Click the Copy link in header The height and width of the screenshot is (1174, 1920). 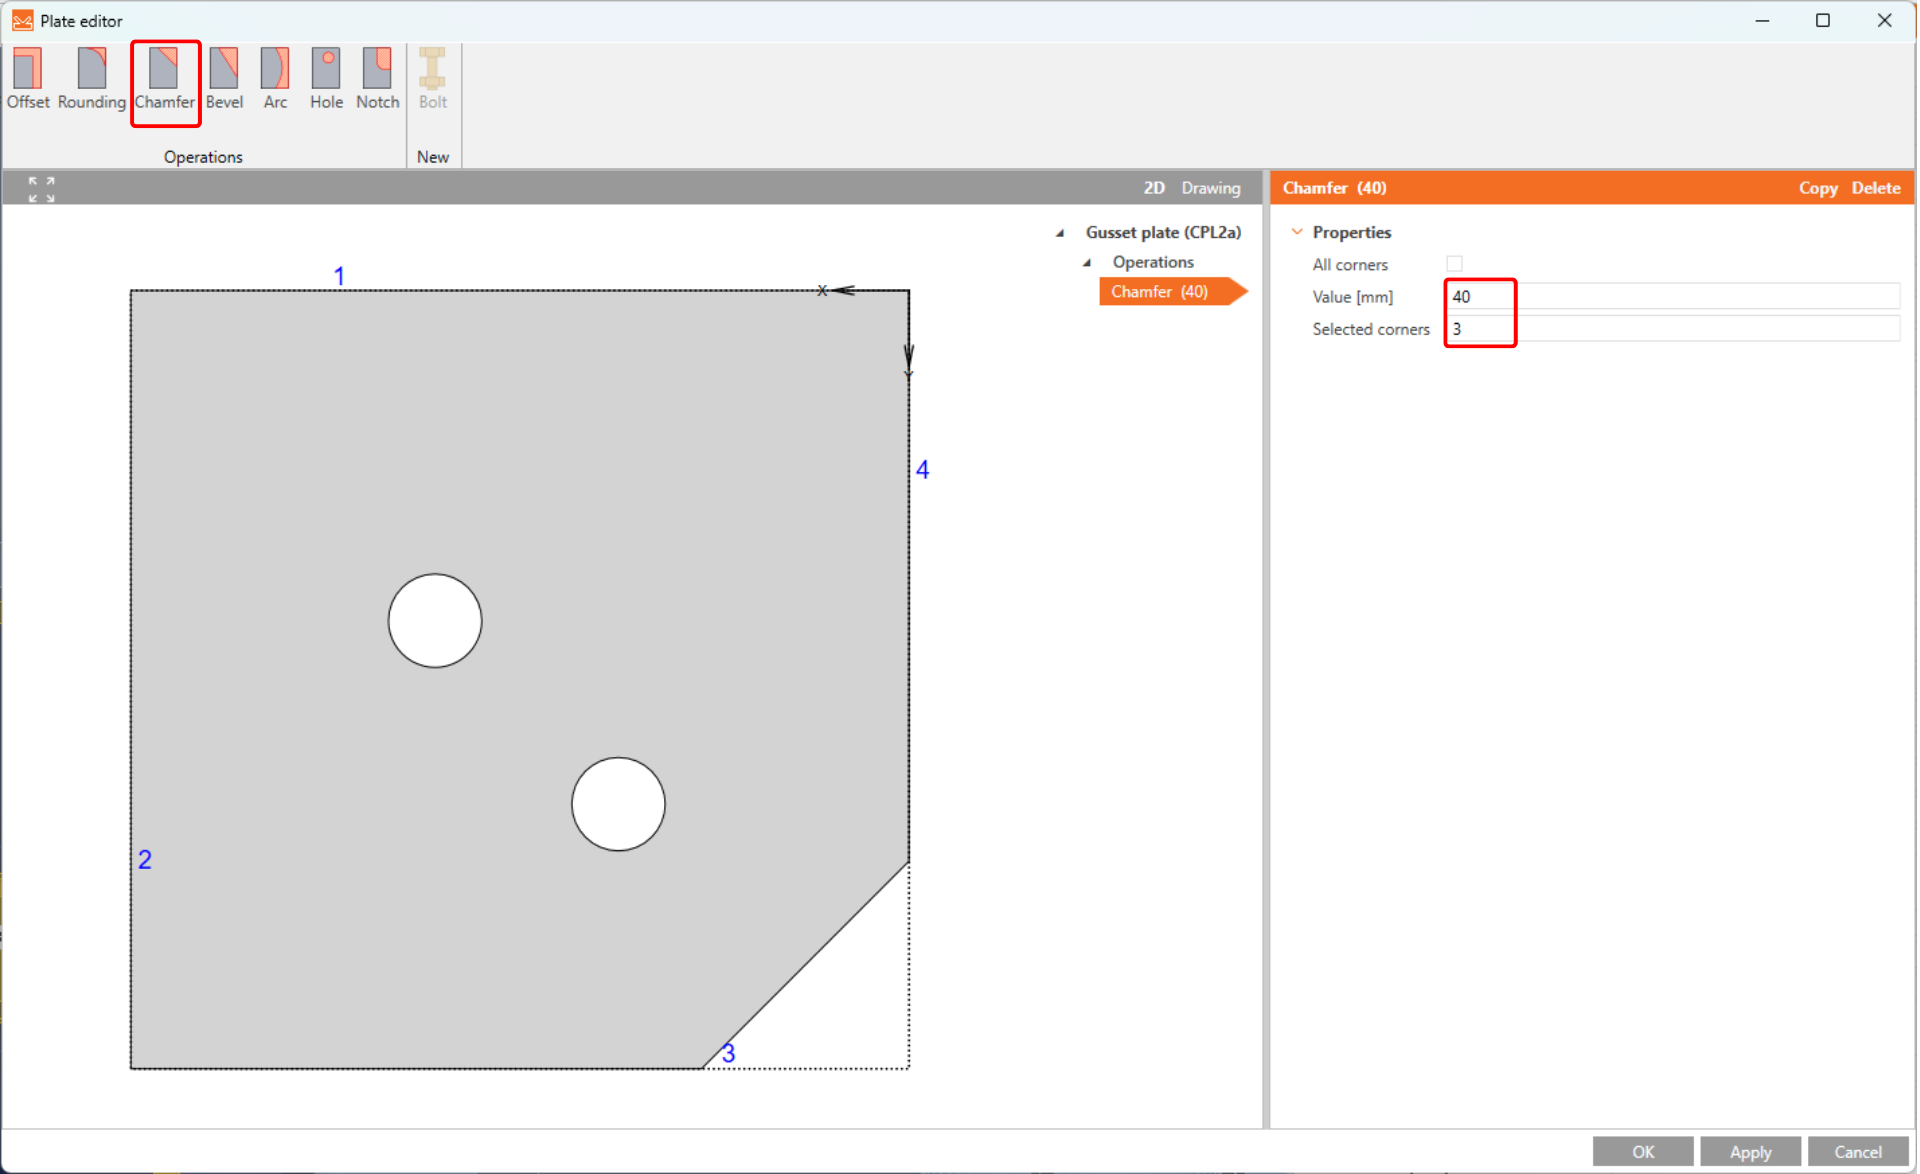(x=1817, y=188)
